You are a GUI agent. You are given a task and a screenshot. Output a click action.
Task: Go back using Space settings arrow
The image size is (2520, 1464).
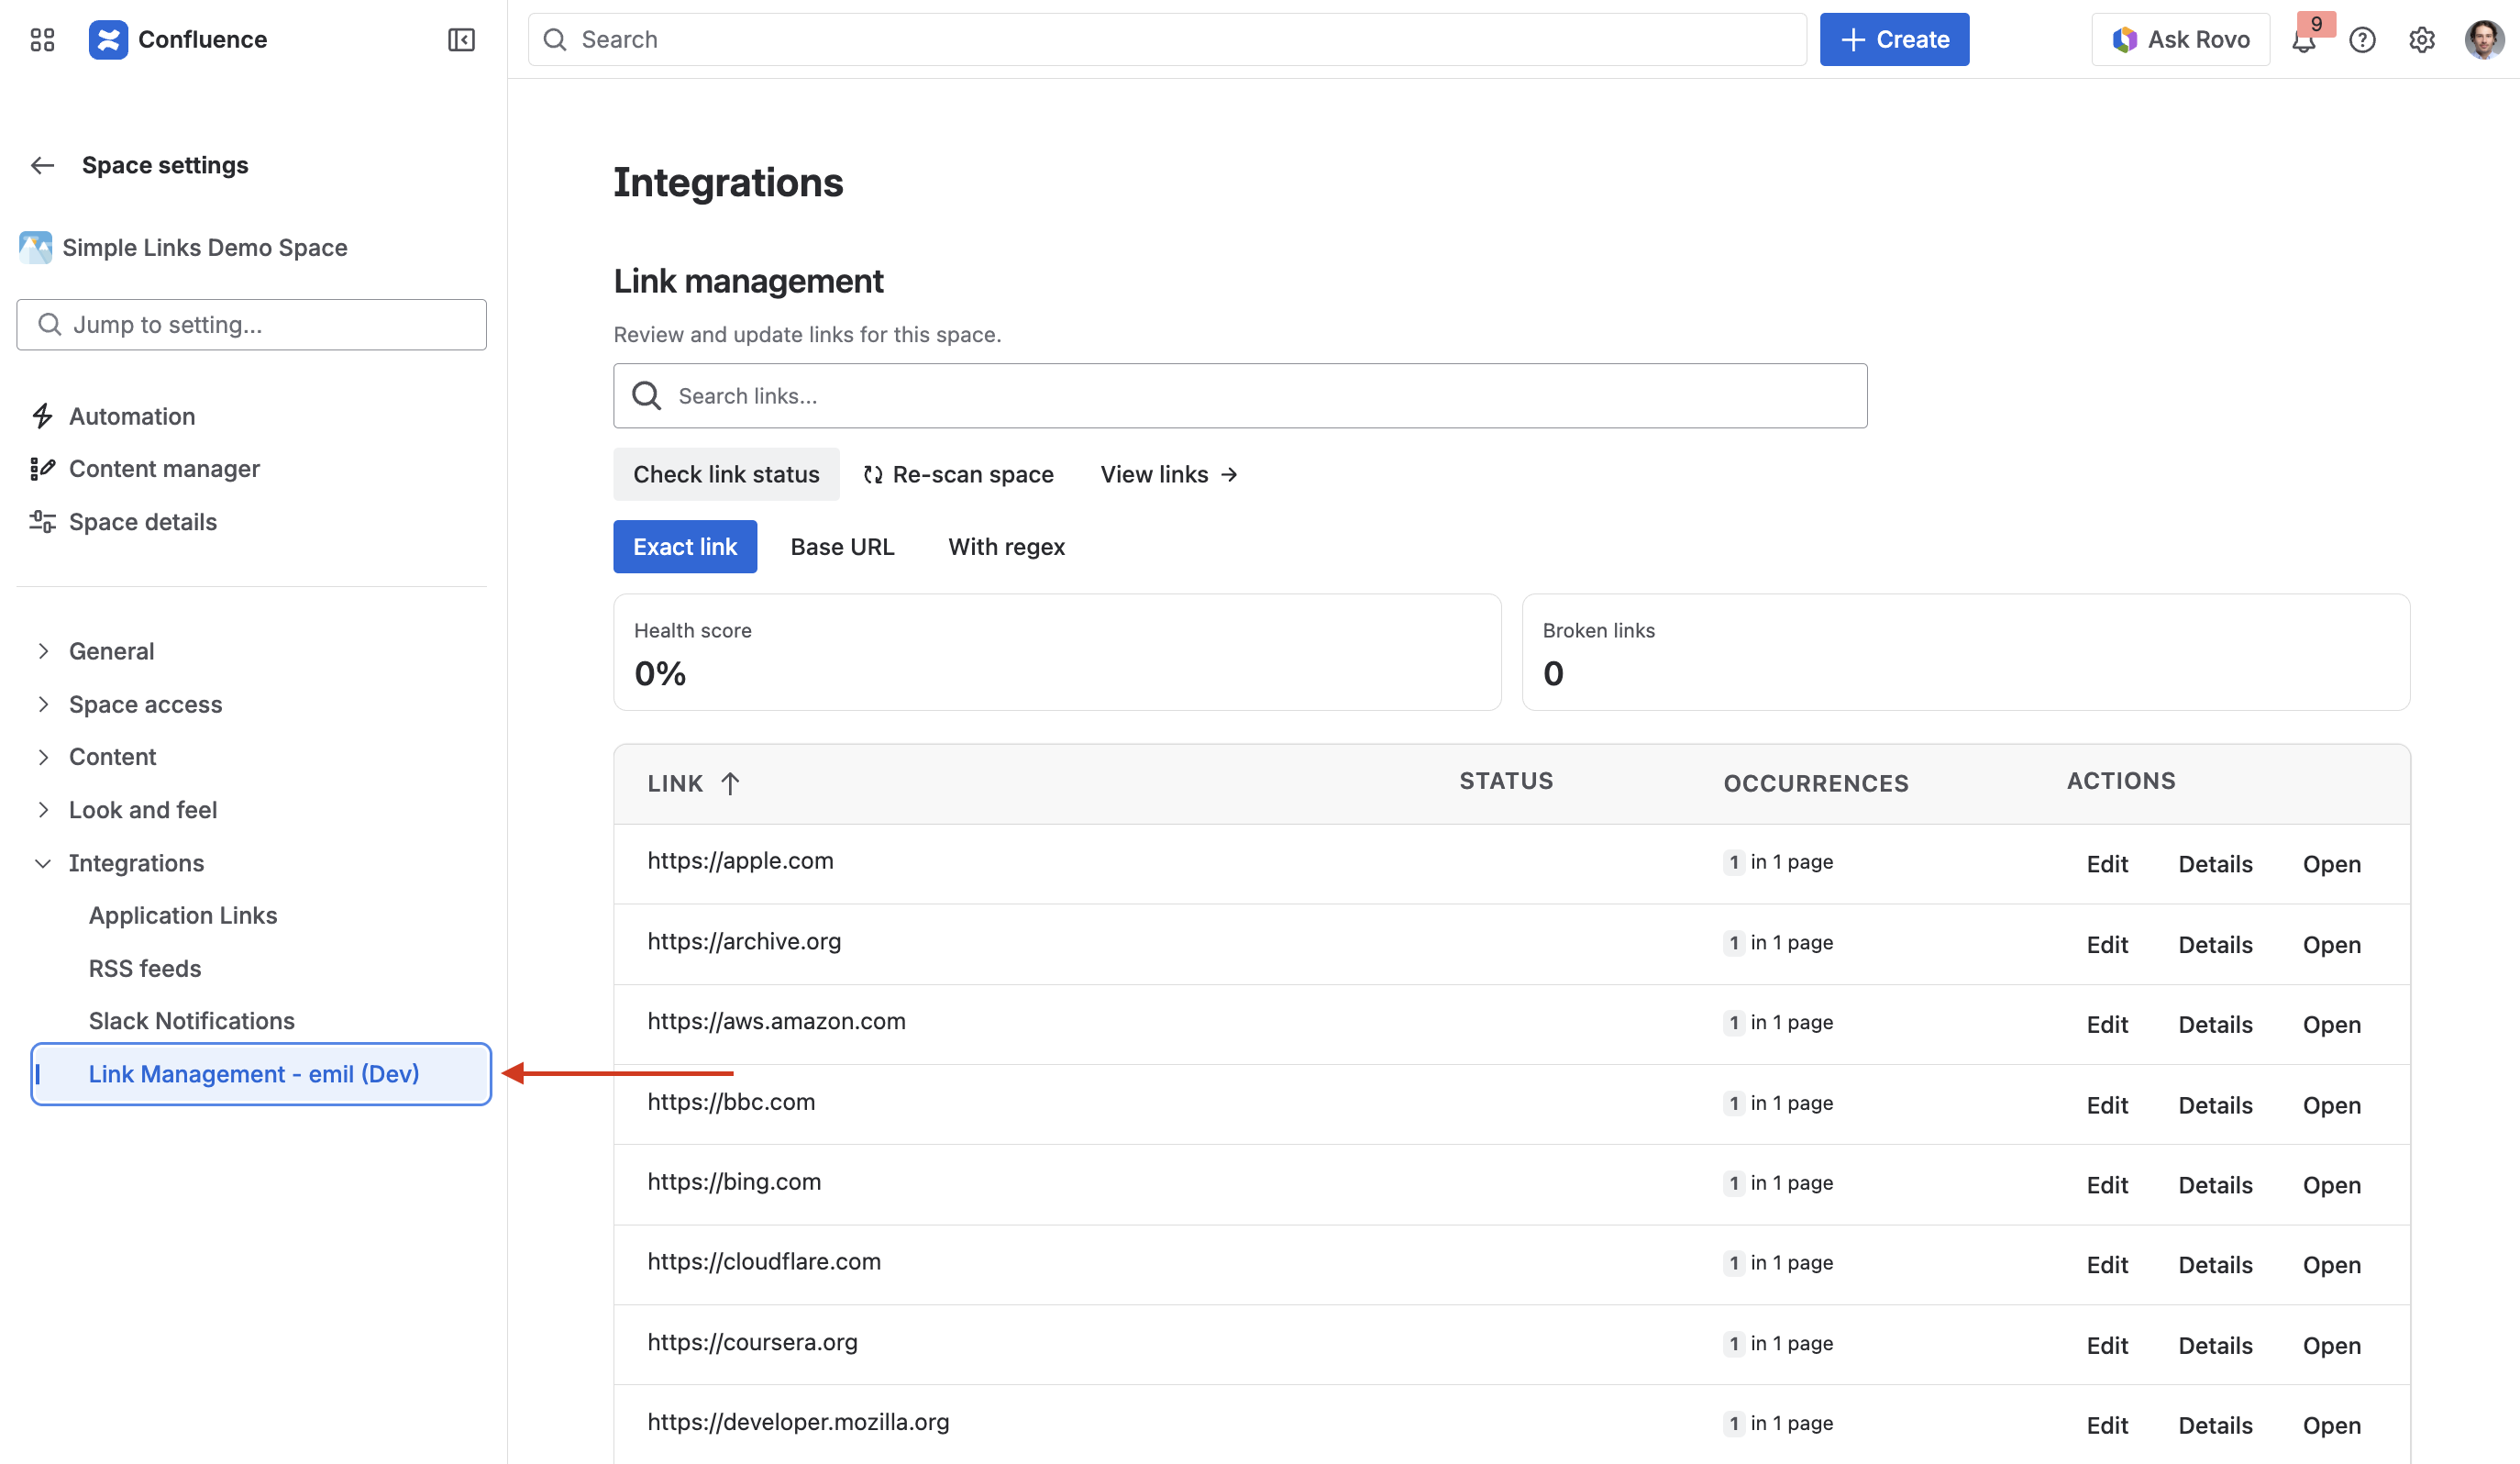click(x=42, y=165)
